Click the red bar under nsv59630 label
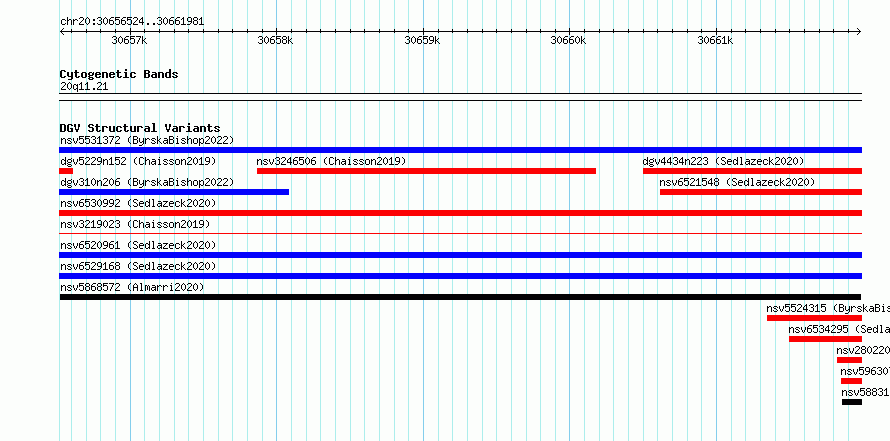890x441 pixels. click(851, 381)
